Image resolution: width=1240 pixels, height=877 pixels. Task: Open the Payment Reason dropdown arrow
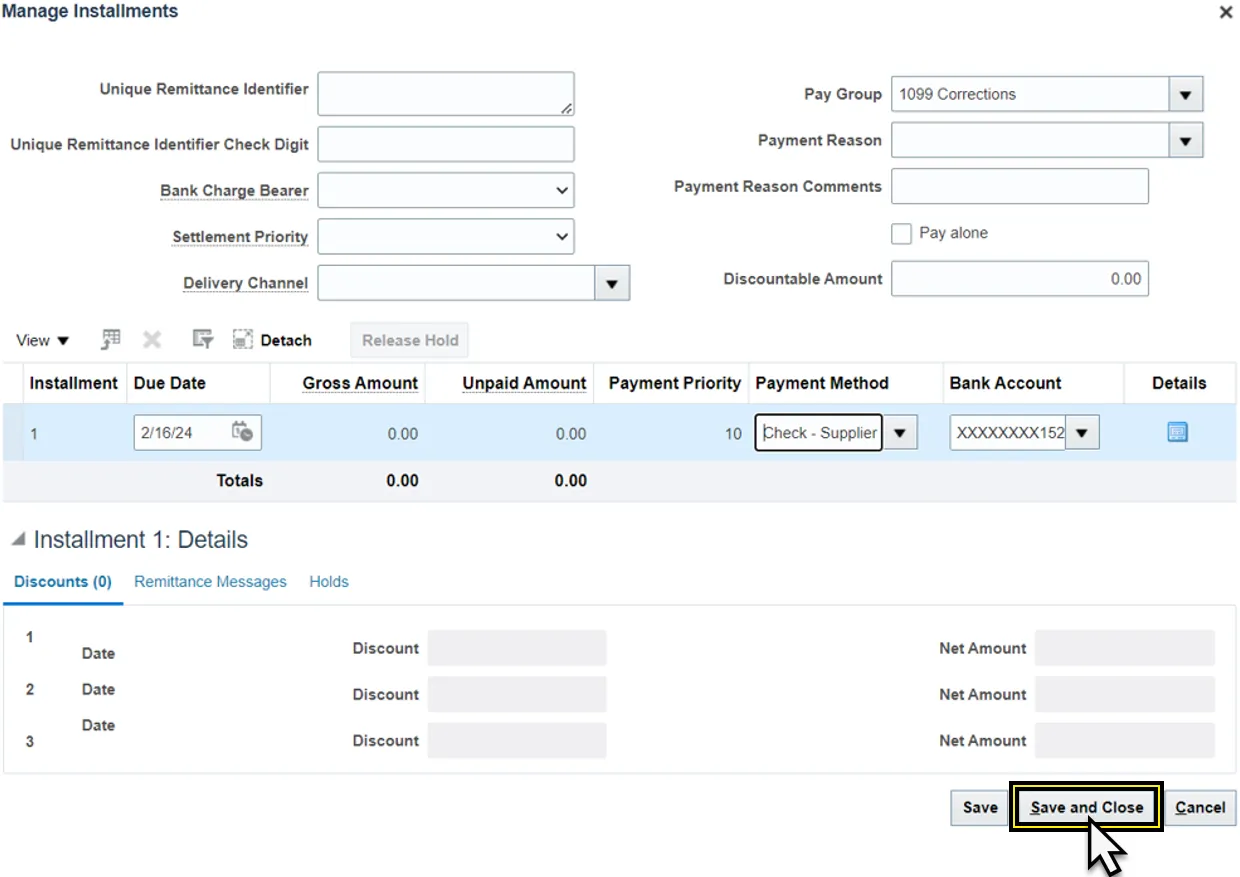click(1185, 141)
